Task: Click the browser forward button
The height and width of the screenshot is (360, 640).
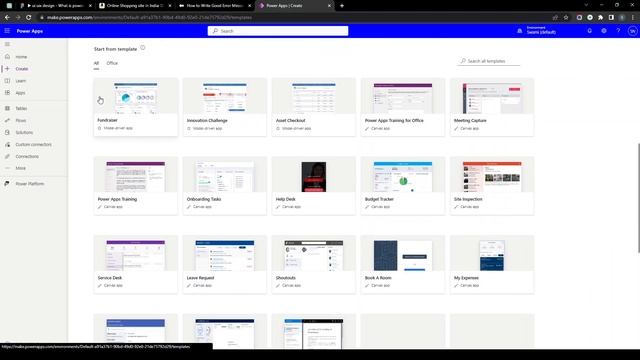Action: [18, 18]
